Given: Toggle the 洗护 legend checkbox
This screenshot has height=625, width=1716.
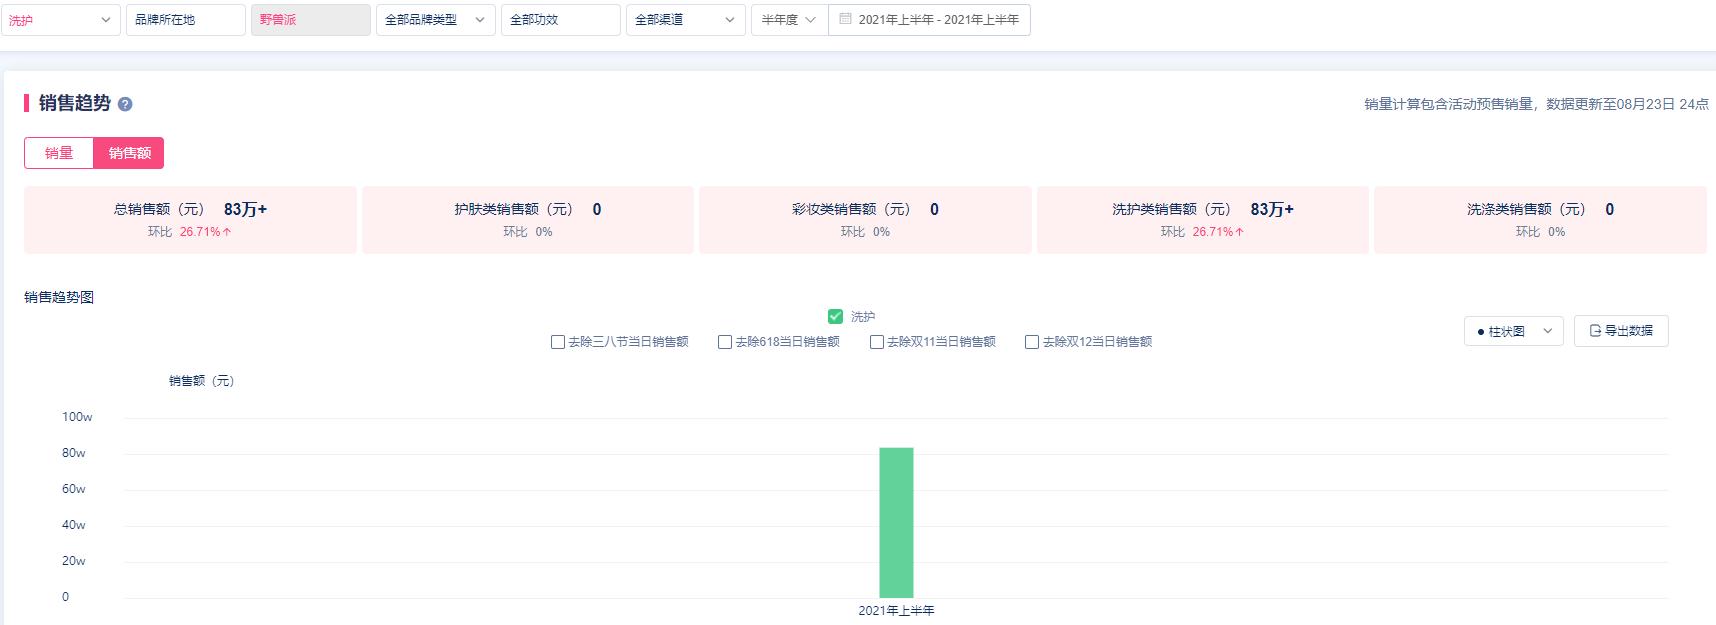Looking at the screenshot, I should (836, 317).
